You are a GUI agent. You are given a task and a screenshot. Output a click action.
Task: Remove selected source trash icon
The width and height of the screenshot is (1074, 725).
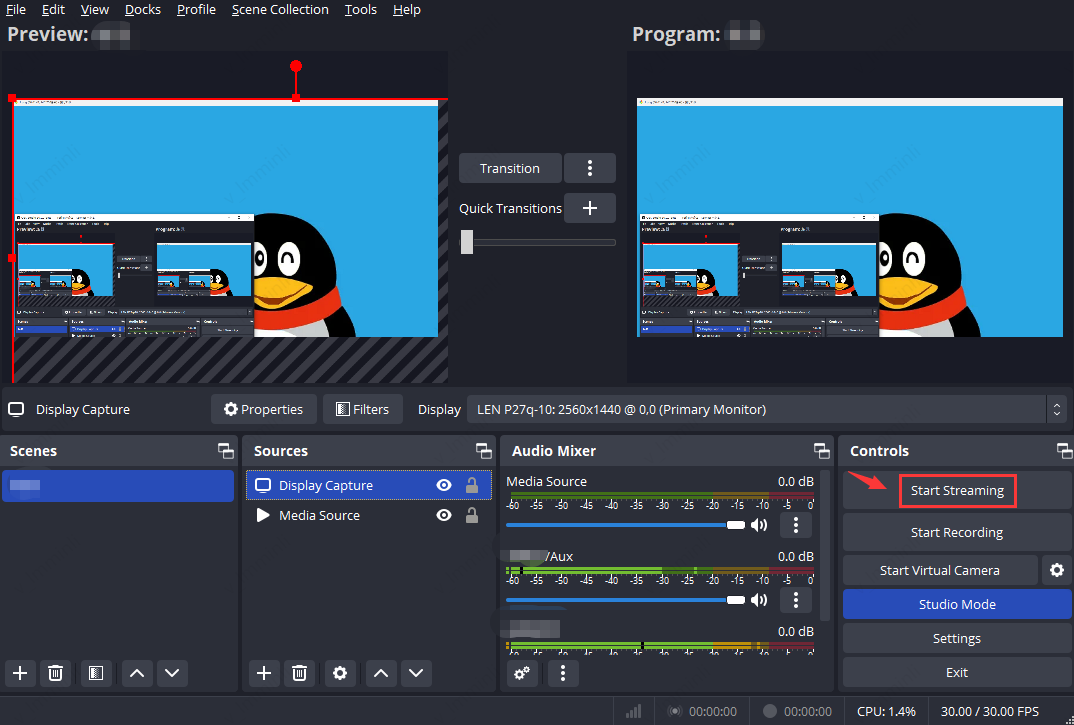click(299, 673)
